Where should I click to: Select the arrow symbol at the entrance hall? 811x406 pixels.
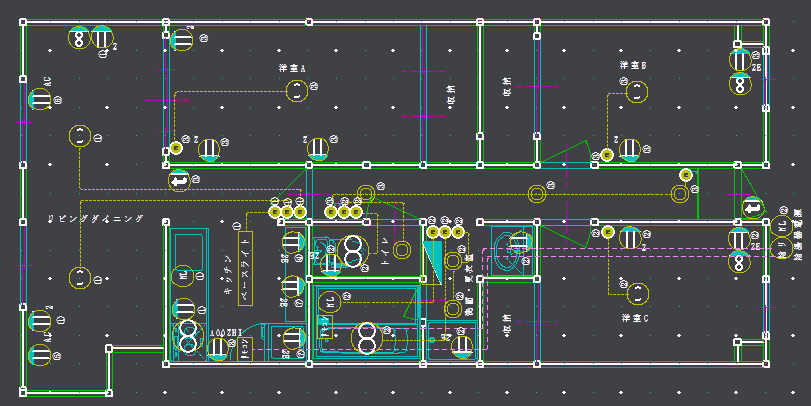click(x=753, y=208)
